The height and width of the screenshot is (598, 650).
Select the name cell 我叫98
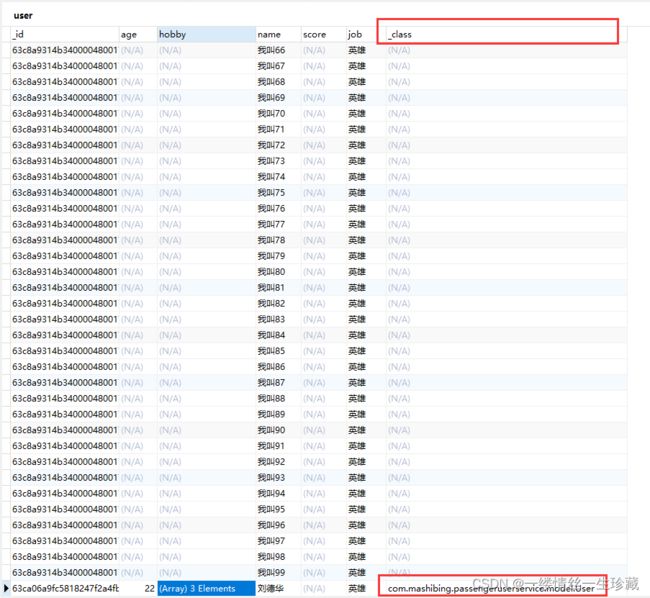pos(278,556)
